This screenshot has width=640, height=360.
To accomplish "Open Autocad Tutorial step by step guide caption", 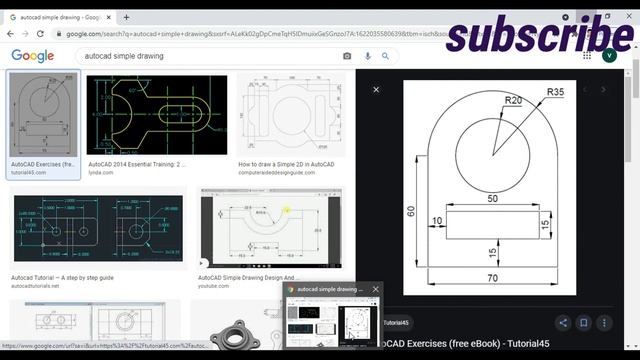I will click(x=62, y=278).
